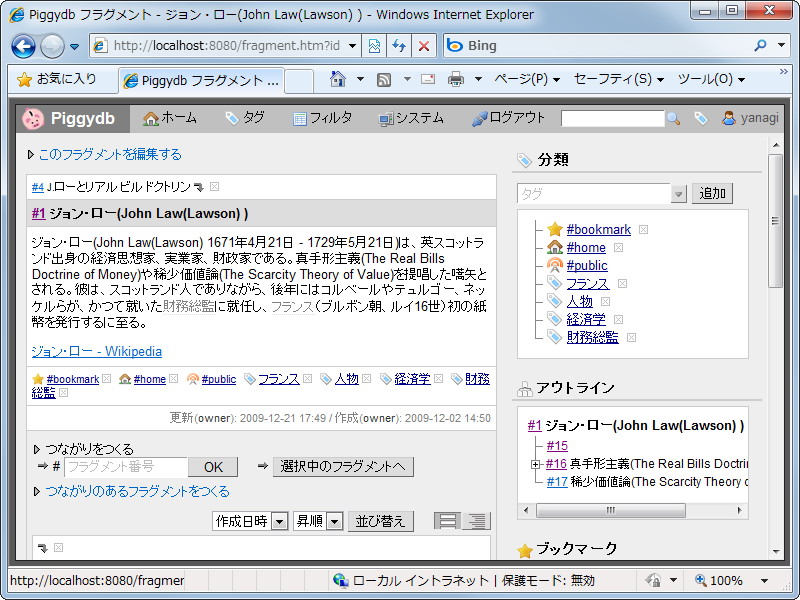
Task: Click 追加 button to add tag
Action: click(712, 193)
